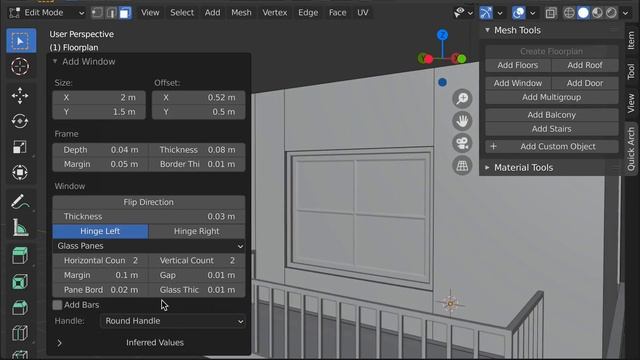Open the Round Handle dropdown
Screen dimensions: 640x360
tap(173, 321)
